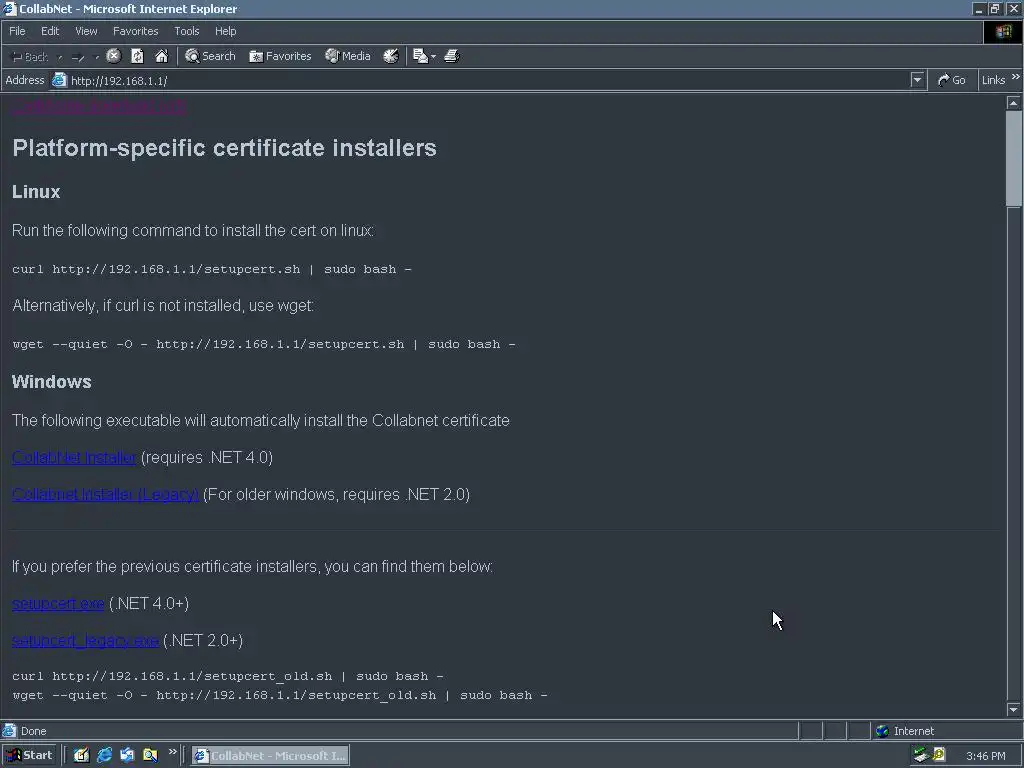1024x768 pixels.
Task: Click the Start button
Action: 29,755
